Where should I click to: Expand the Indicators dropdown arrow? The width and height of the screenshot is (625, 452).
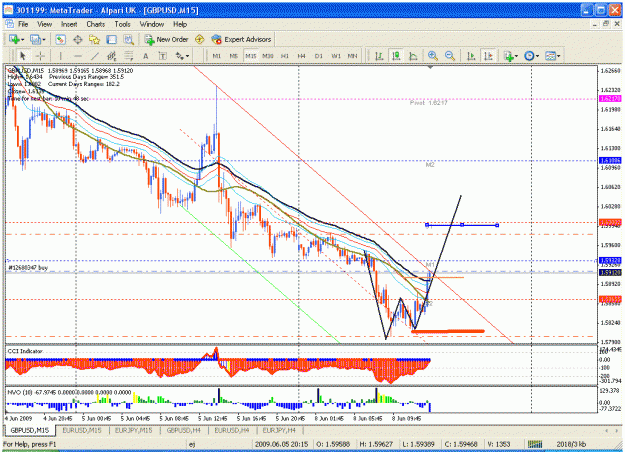point(516,56)
